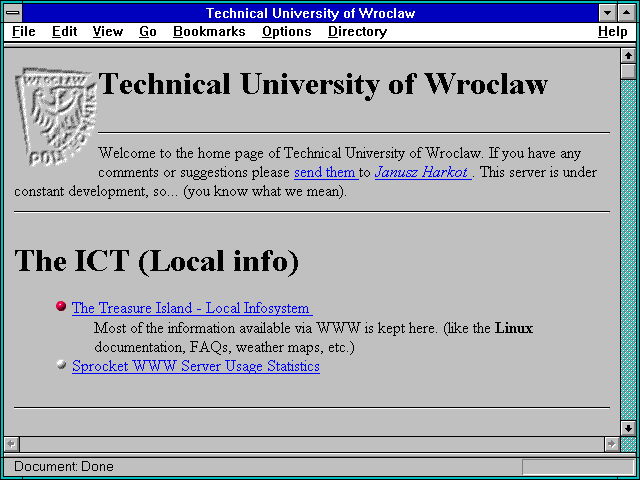Click the bold word 'Linux' in description

pyautogui.click(x=514, y=328)
